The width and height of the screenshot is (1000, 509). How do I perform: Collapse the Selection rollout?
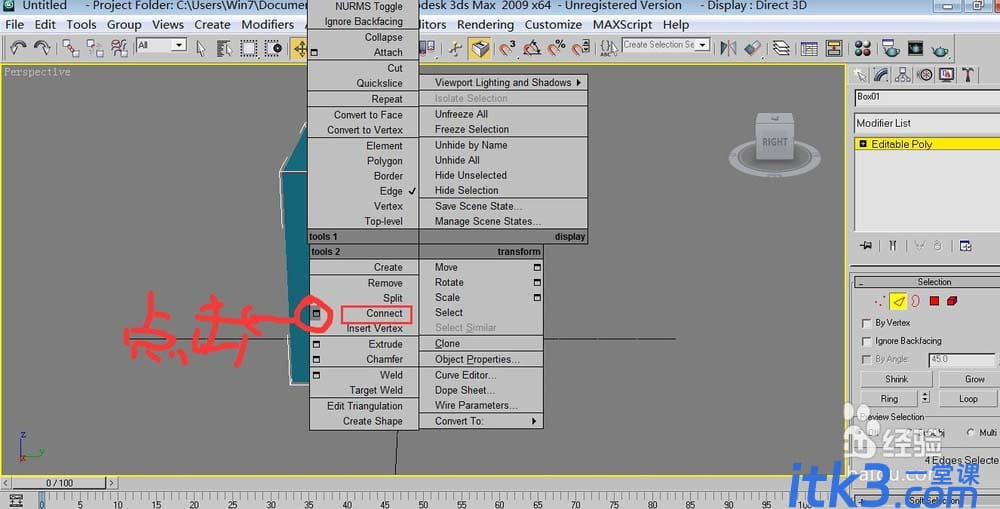861,282
